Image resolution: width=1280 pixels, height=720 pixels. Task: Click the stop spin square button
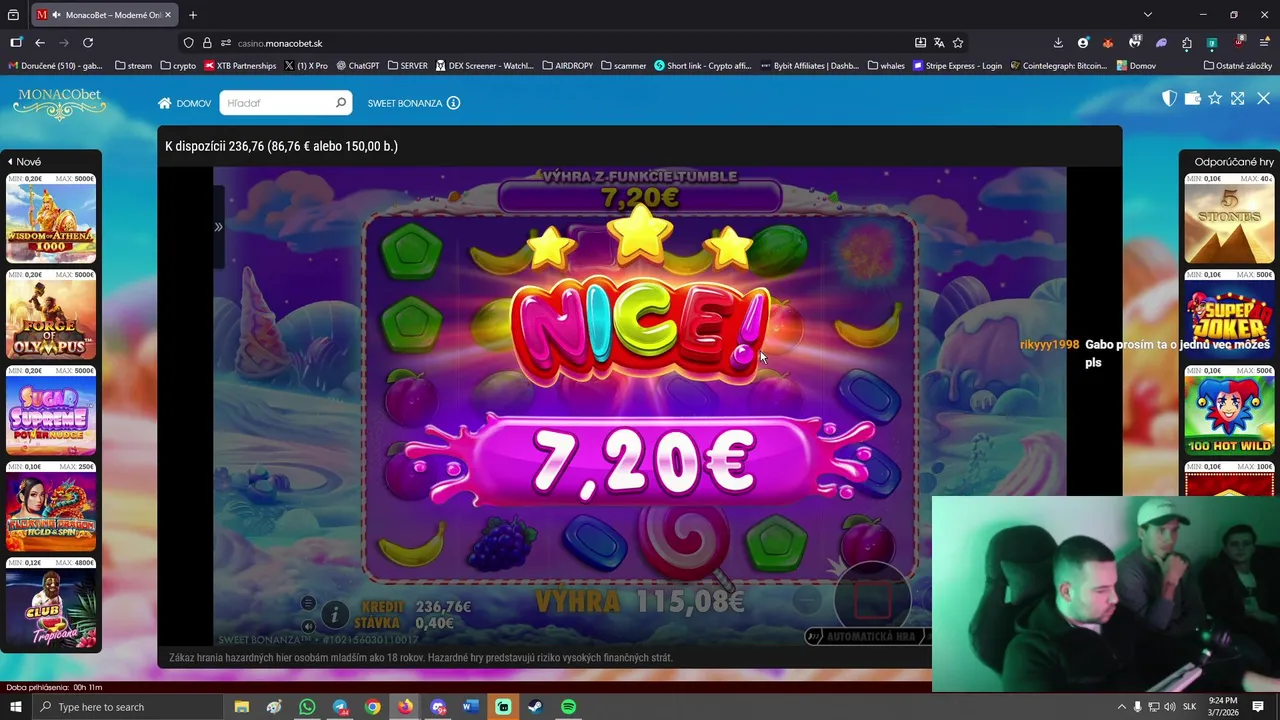coord(872,601)
